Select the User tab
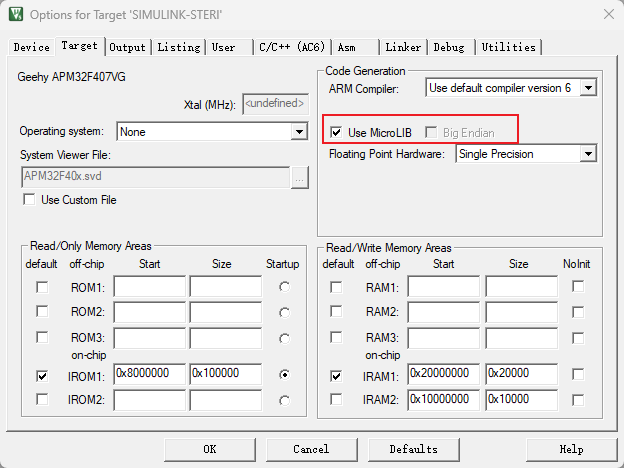 pos(230,47)
